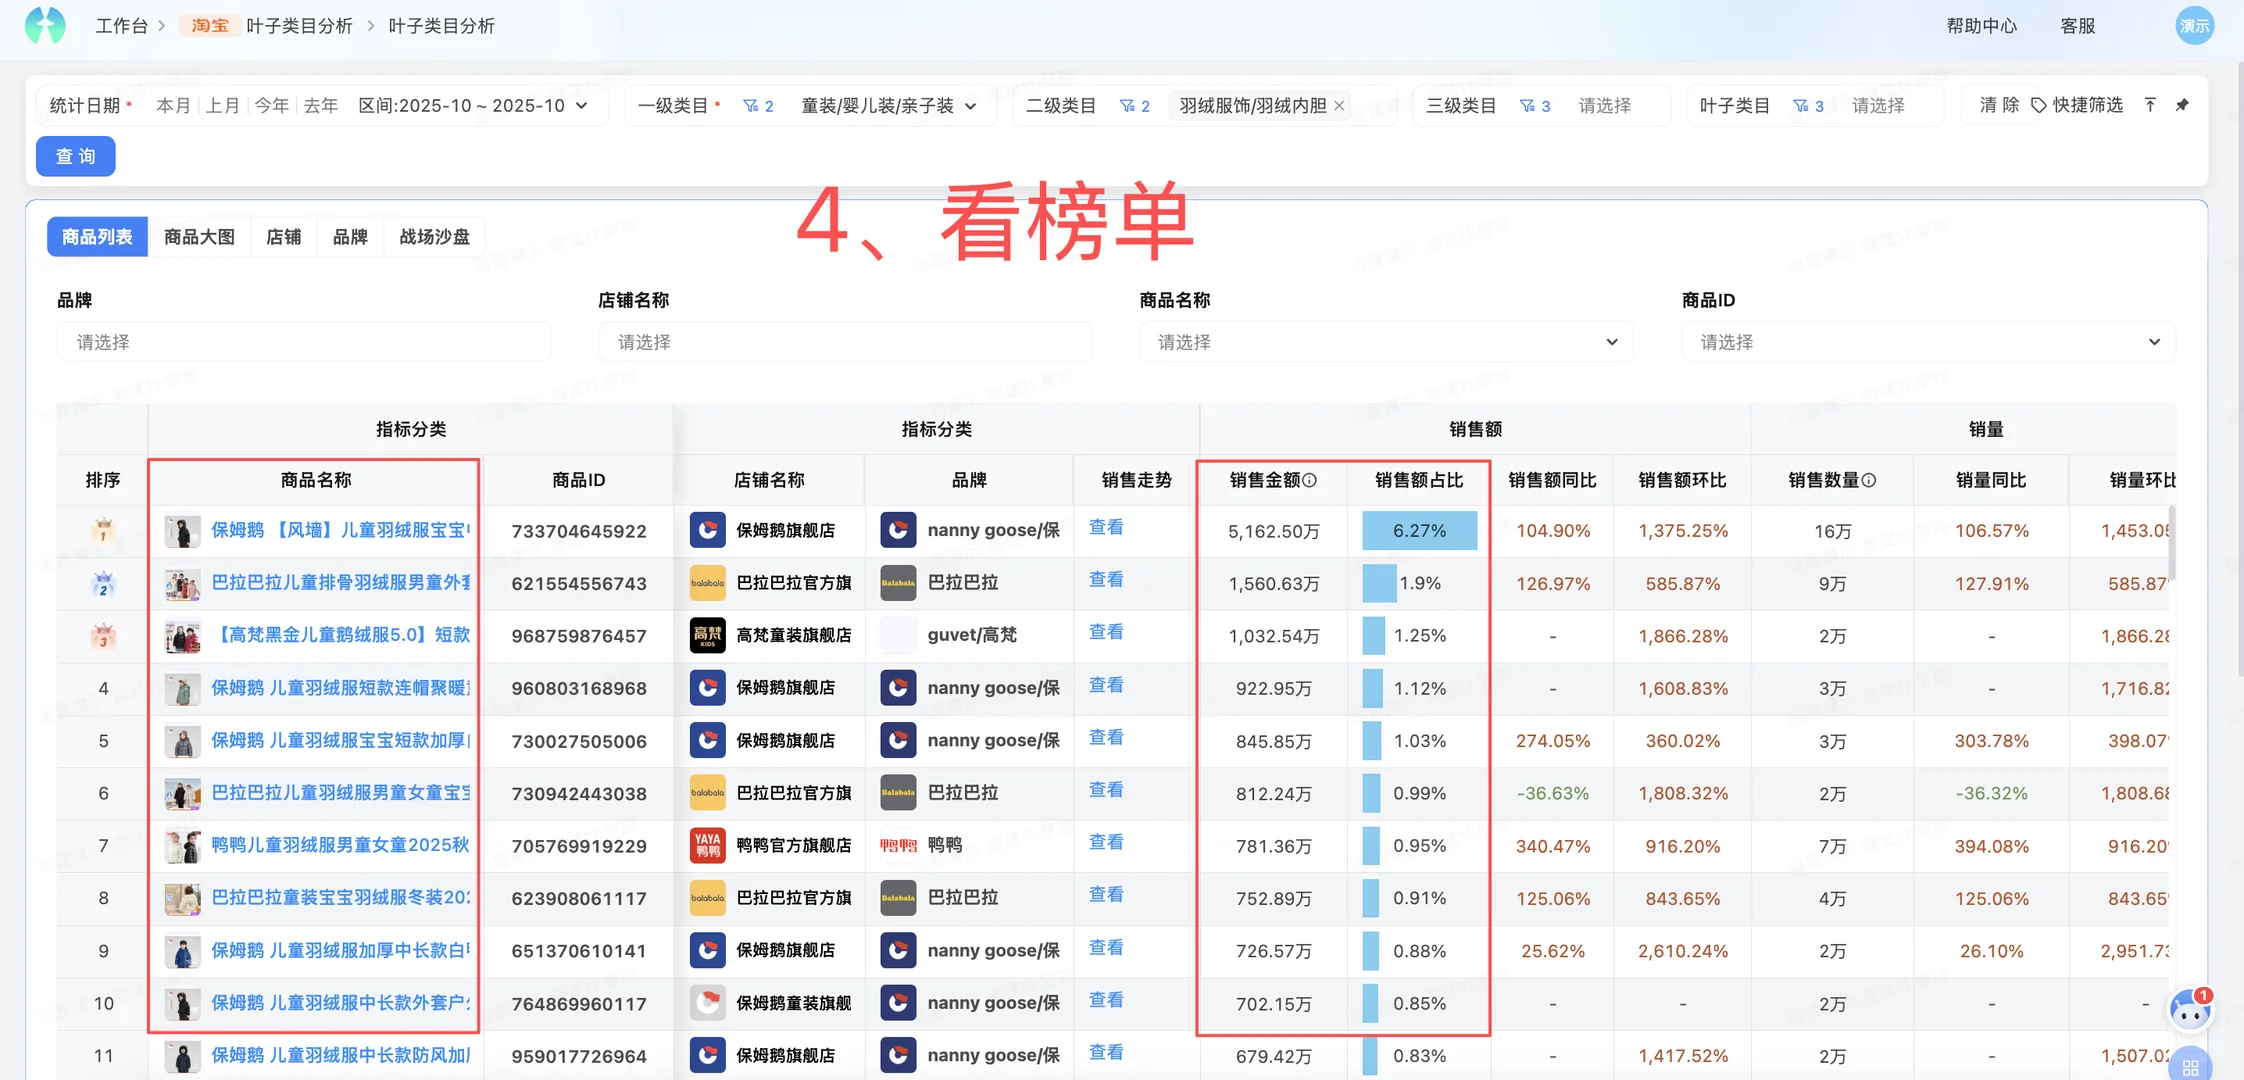This screenshot has width=2244, height=1080.
Task: Go to 工作台 breadcrumb
Action: 122,26
